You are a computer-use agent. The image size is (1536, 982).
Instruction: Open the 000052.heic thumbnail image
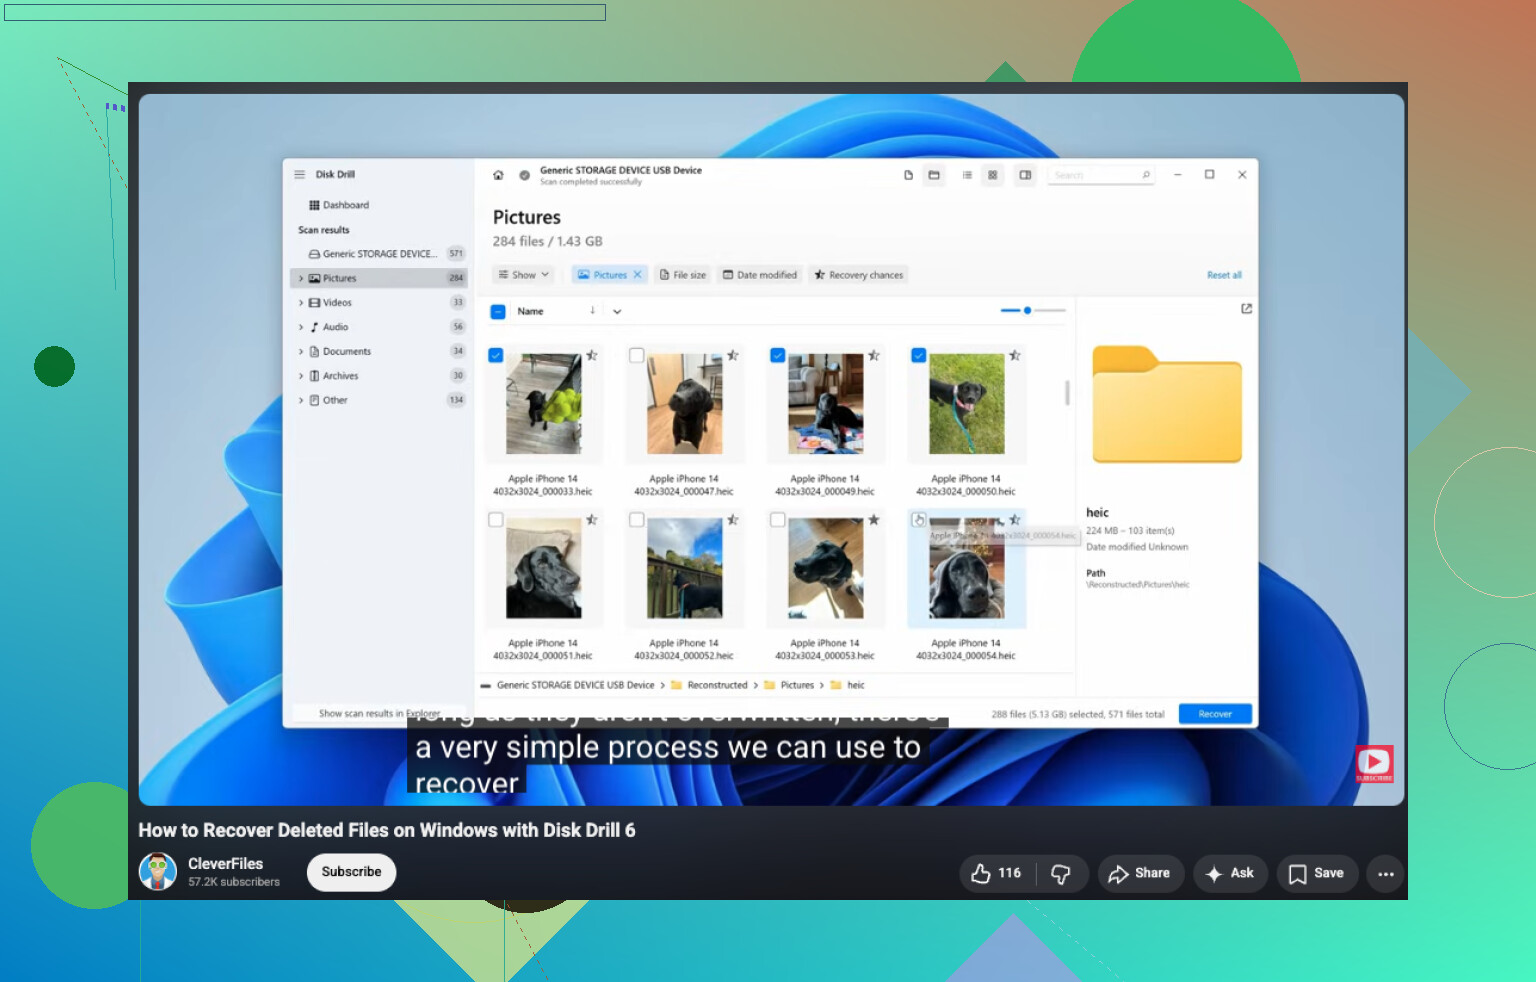685,568
